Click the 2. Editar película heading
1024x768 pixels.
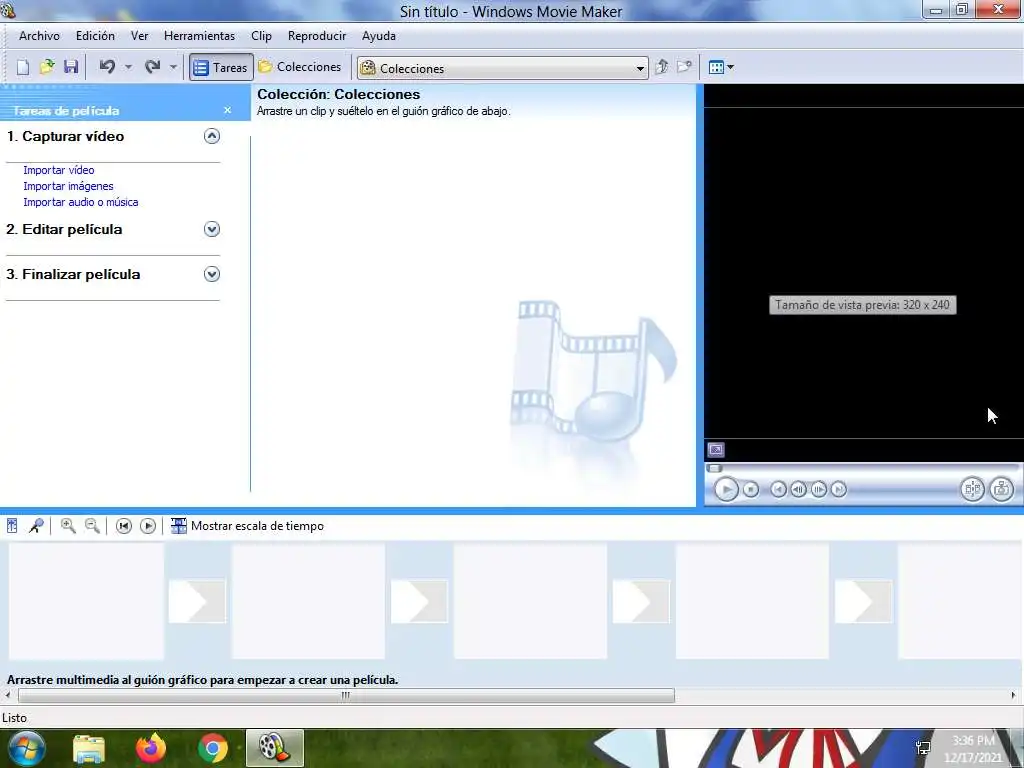[64, 229]
